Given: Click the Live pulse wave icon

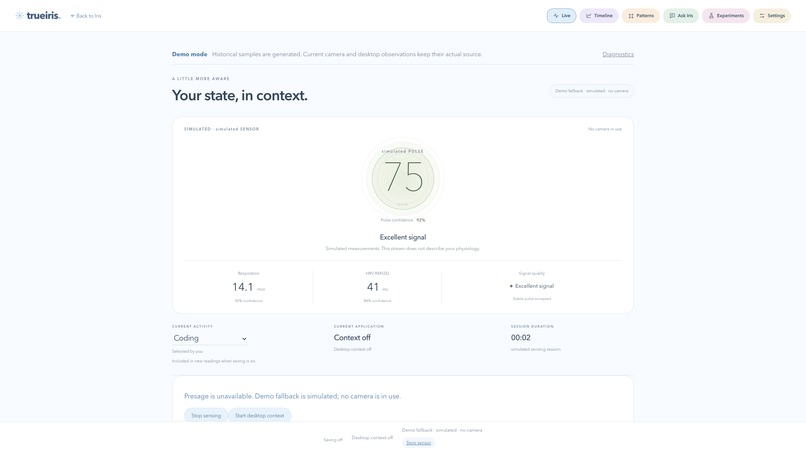Looking at the screenshot, I should (556, 16).
